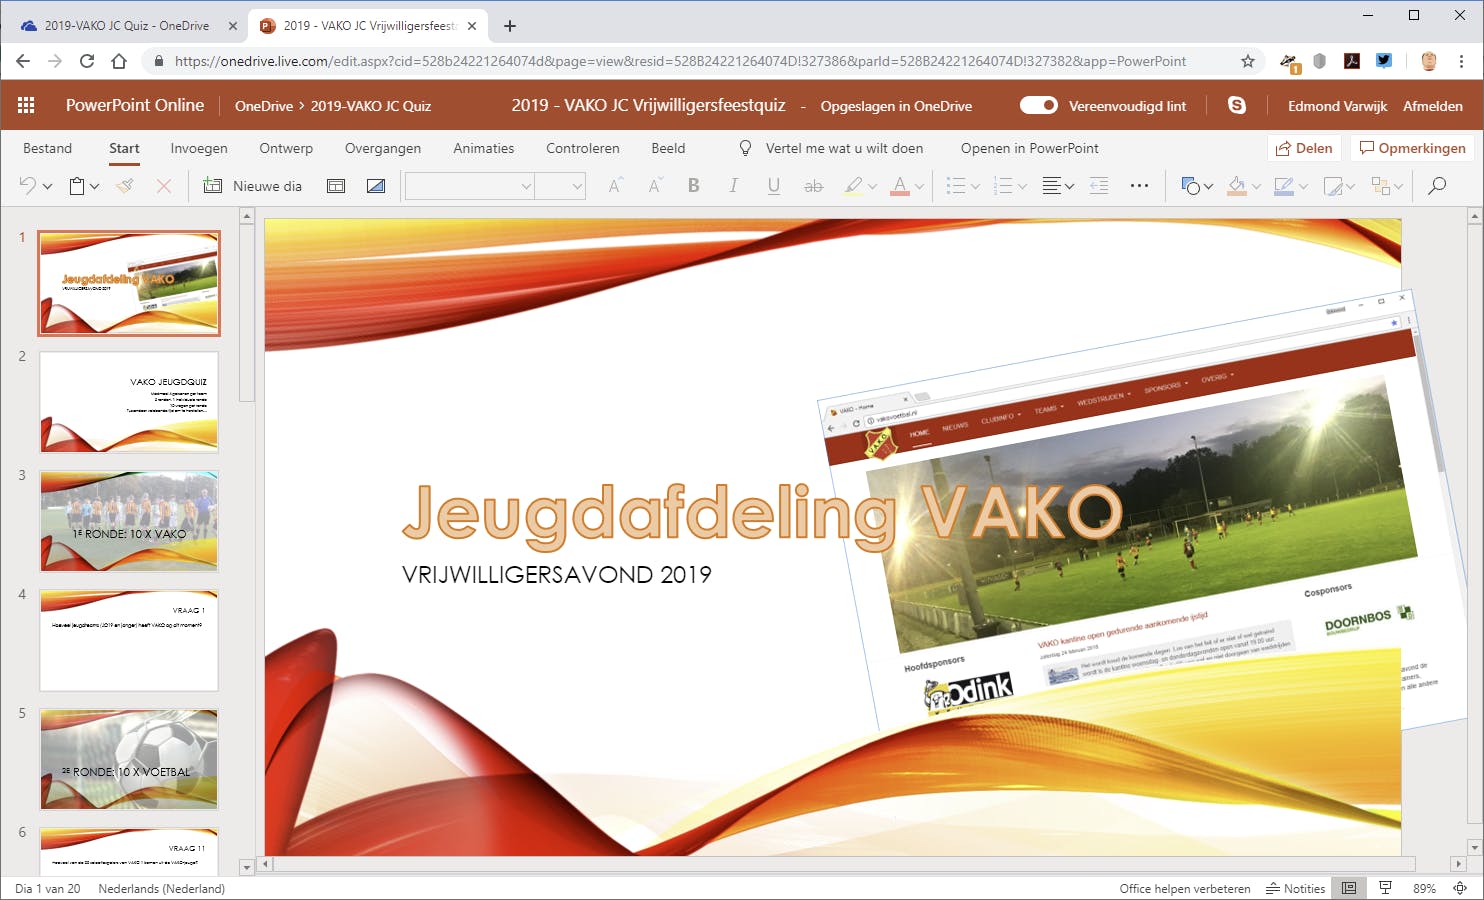Apply the font color A
The height and width of the screenshot is (900, 1484).
tap(900, 186)
